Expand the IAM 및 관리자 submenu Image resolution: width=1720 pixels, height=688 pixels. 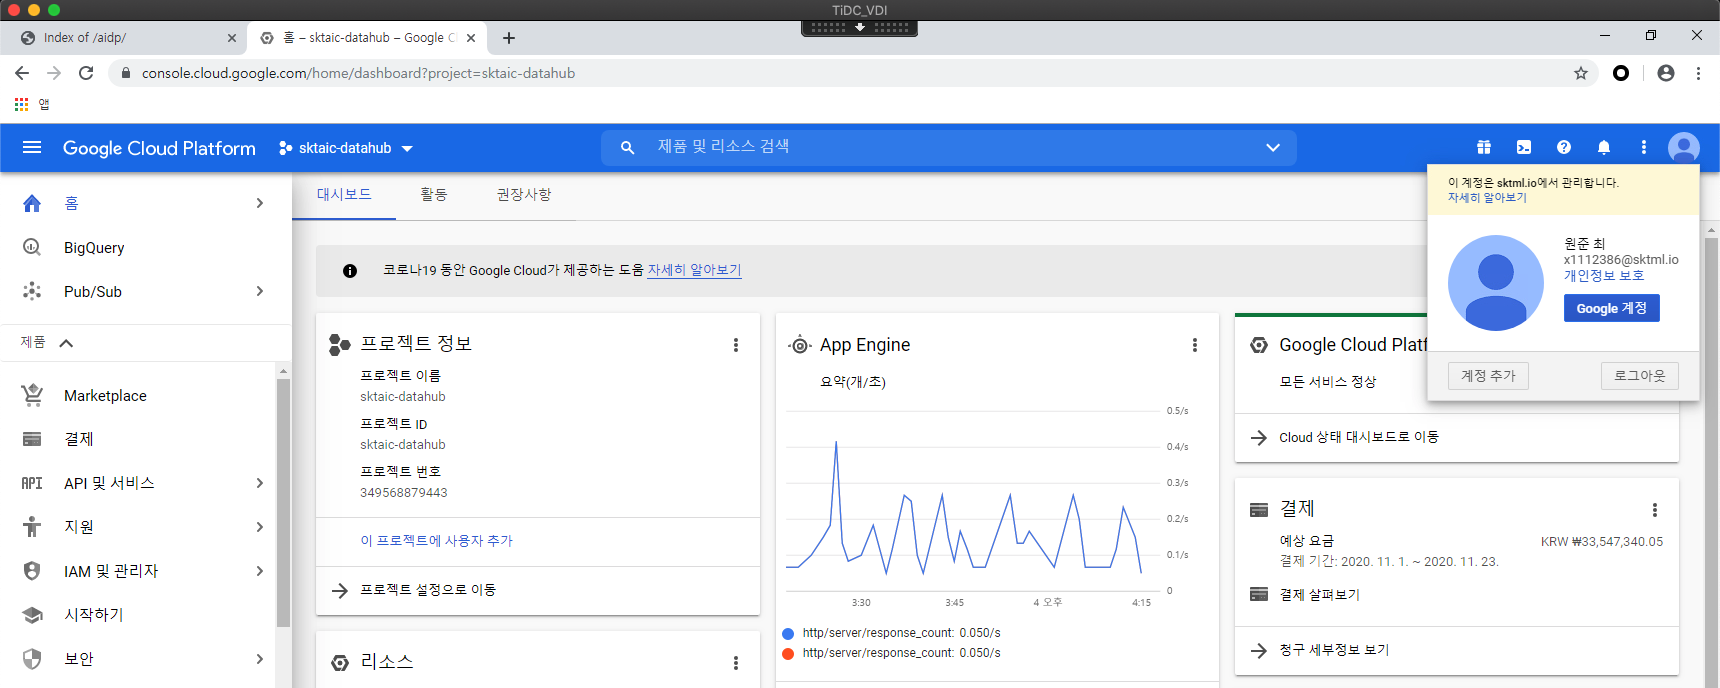pos(260,571)
